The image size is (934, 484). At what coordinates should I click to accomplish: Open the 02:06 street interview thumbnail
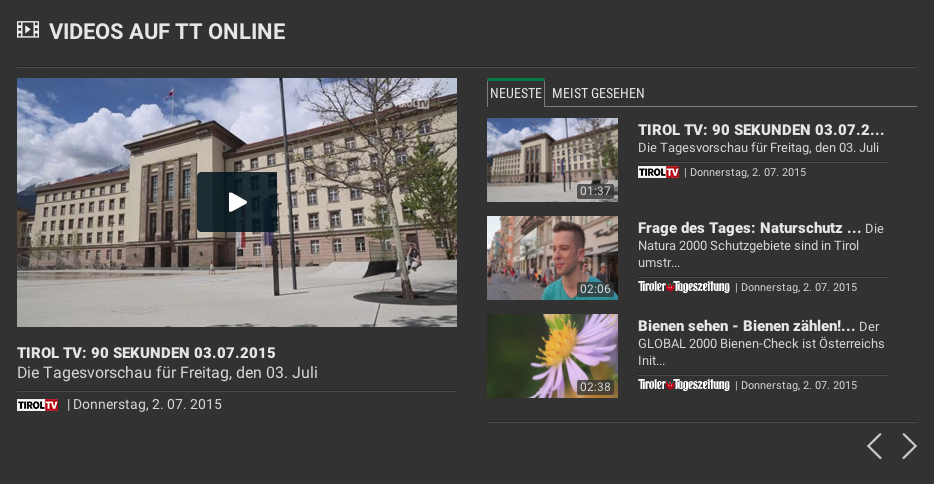point(552,258)
